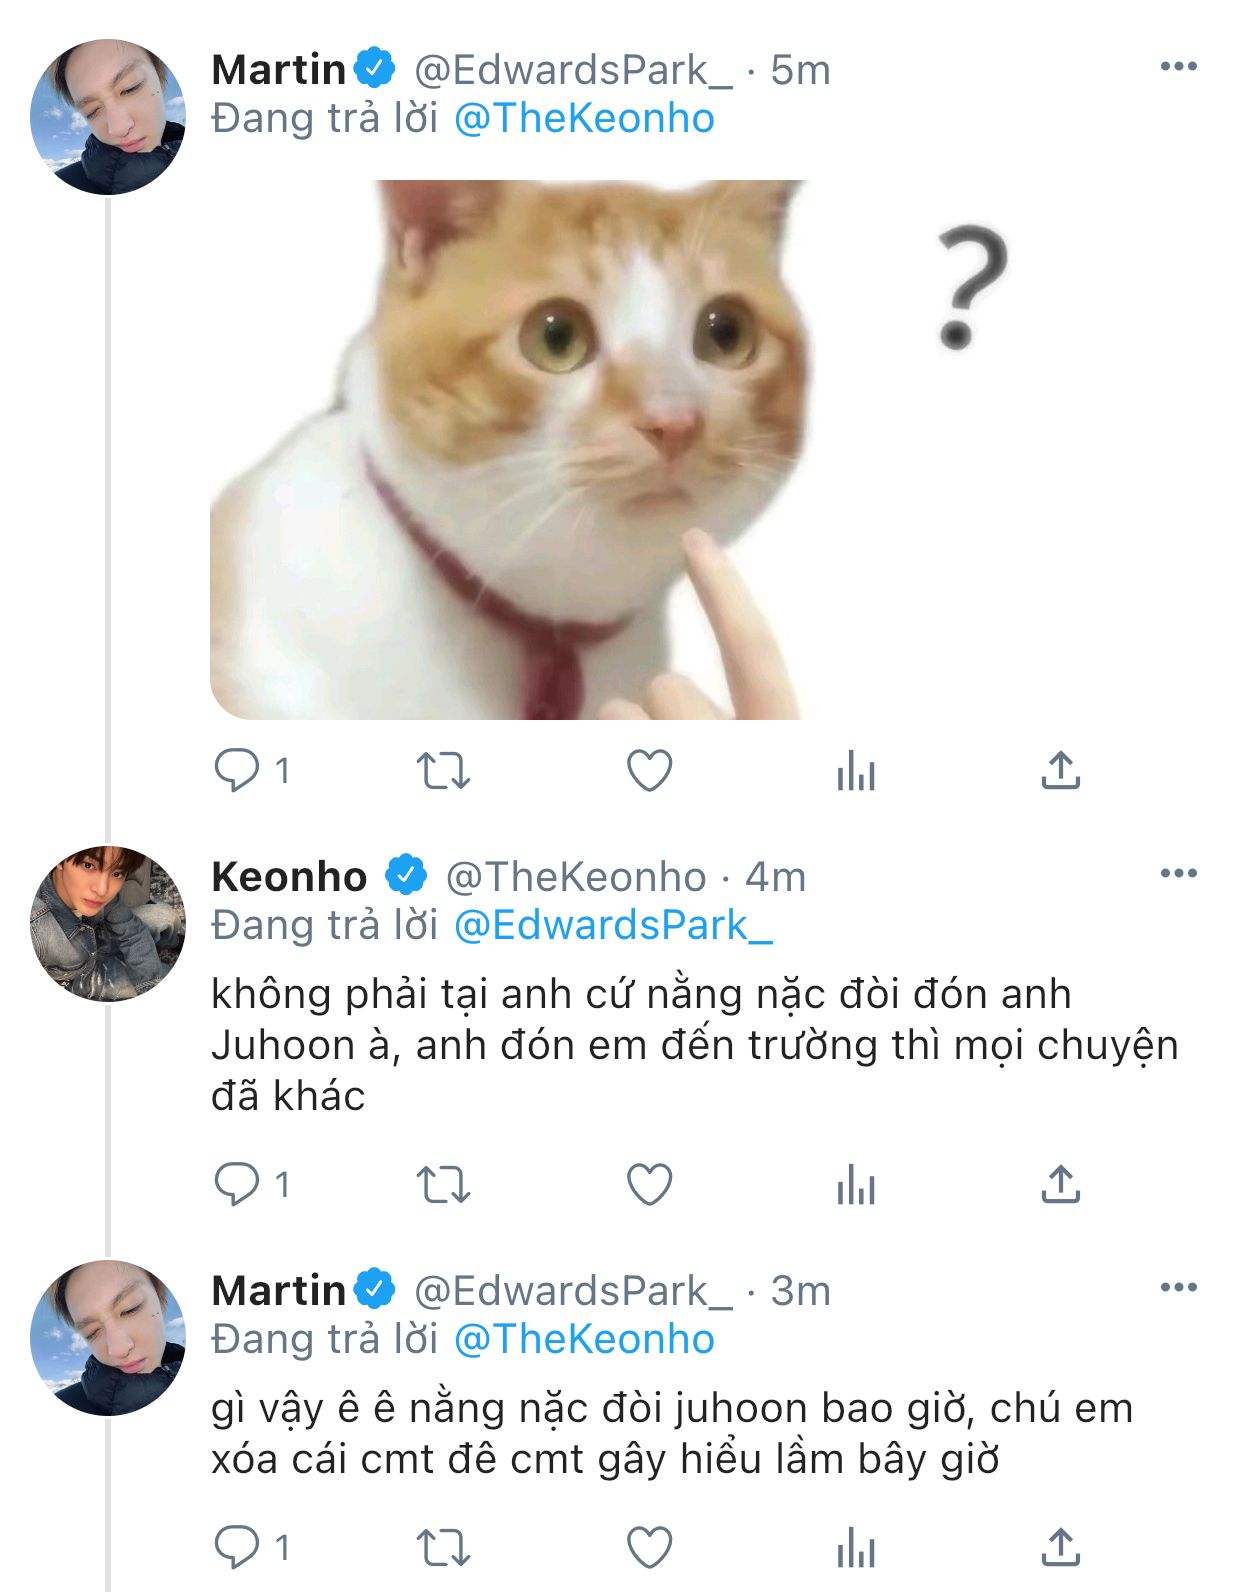Open @EdwardsPark_ mention in Keonho's reply
The image size is (1242, 1592).
click(612, 926)
